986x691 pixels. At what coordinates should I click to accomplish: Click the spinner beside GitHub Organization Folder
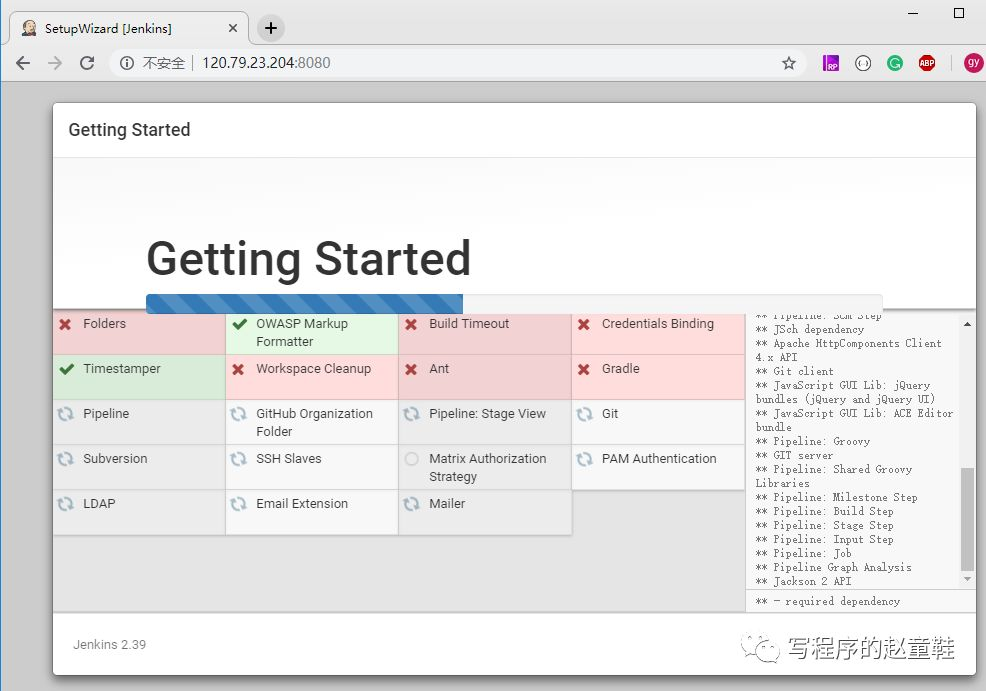[238, 414]
